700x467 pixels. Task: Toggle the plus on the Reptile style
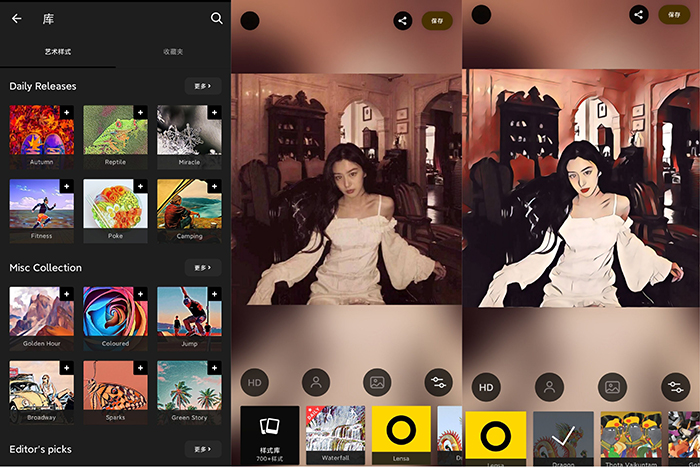(141, 112)
